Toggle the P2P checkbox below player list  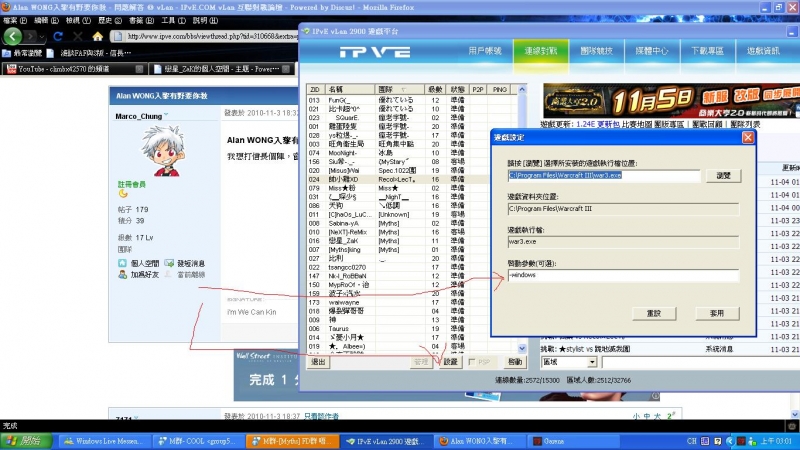[472, 362]
